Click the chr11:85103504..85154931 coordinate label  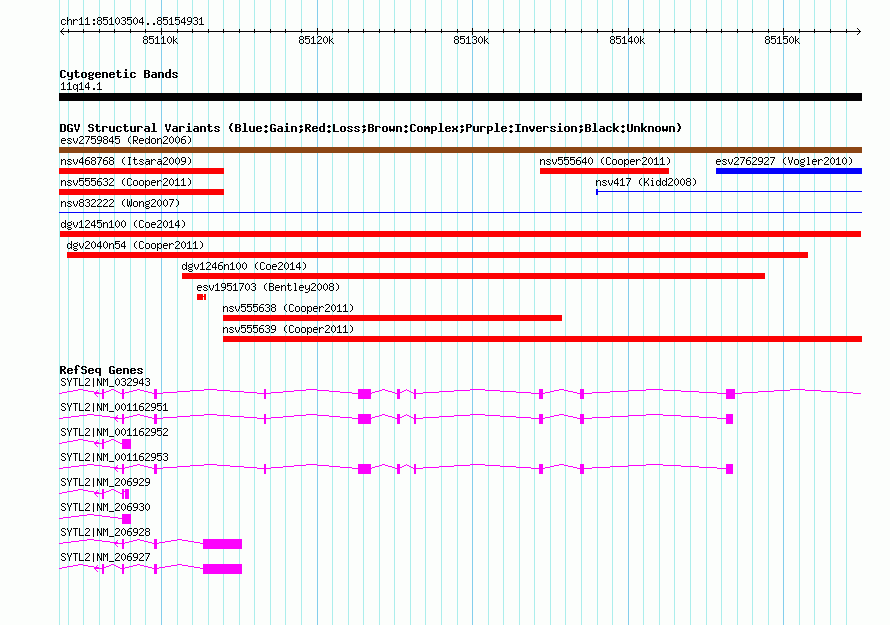[x=132, y=21]
